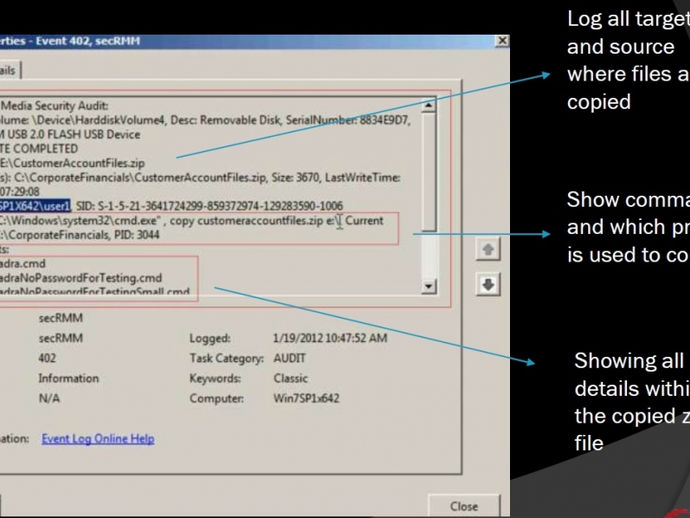Click the X button in the title bar

[502, 41]
